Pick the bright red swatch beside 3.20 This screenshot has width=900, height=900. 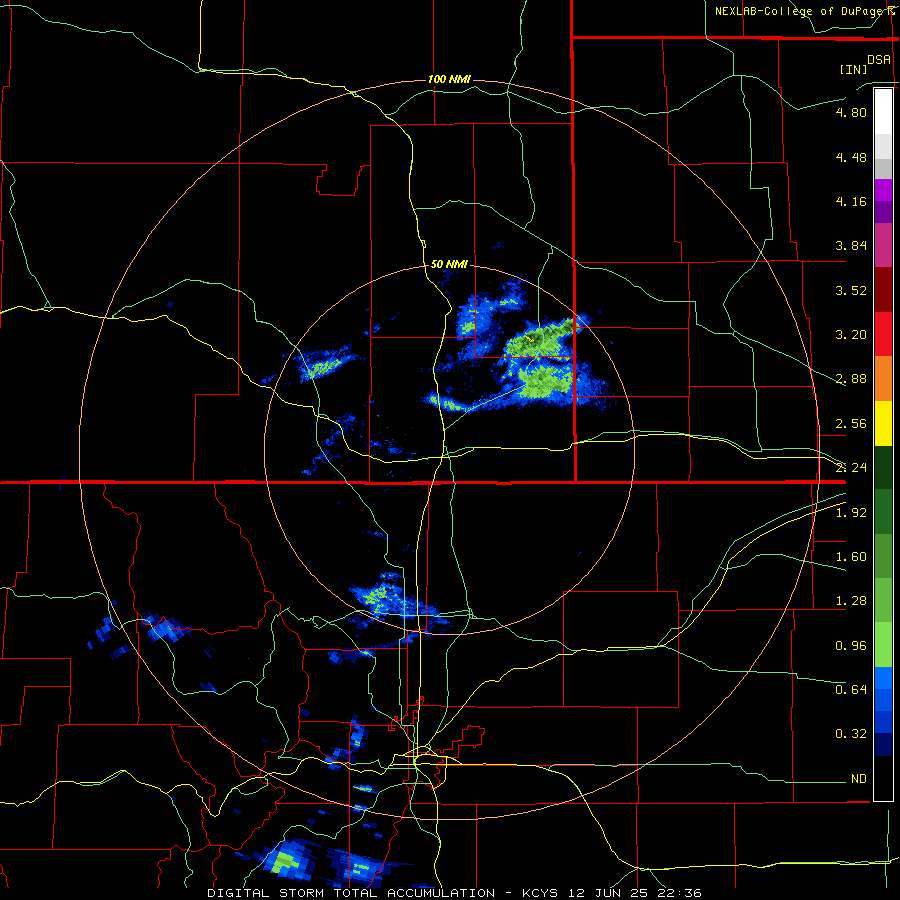click(883, 335)
